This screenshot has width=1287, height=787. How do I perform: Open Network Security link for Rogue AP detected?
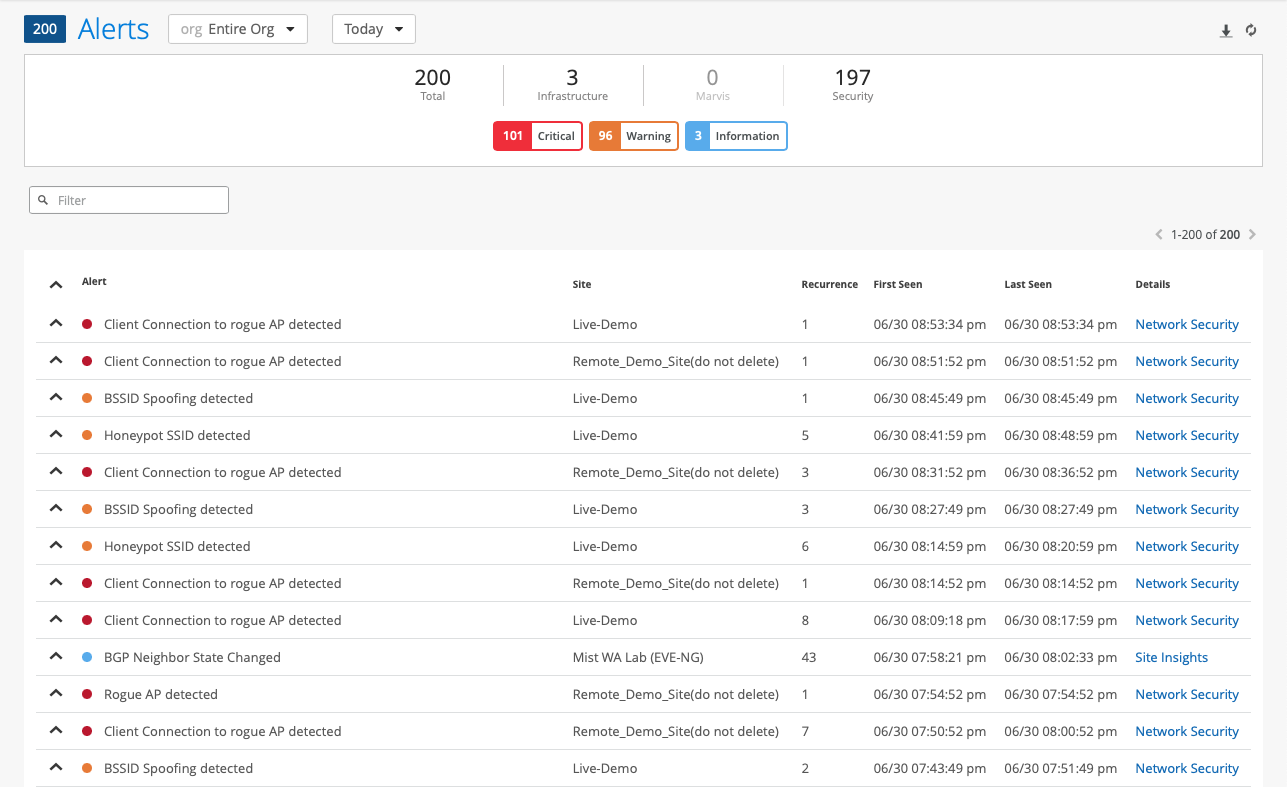coord(1186,695)
